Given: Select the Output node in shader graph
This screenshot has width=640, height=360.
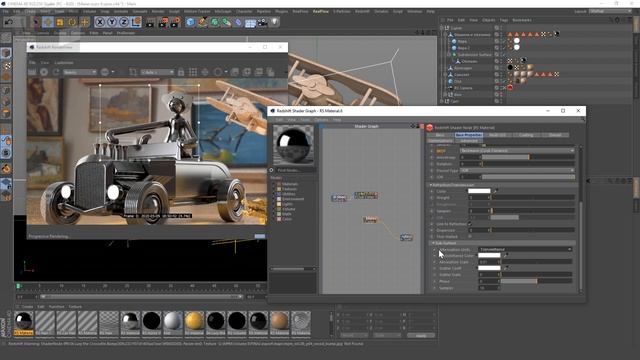Looking at the screenshot, I should tap(407, 237).
